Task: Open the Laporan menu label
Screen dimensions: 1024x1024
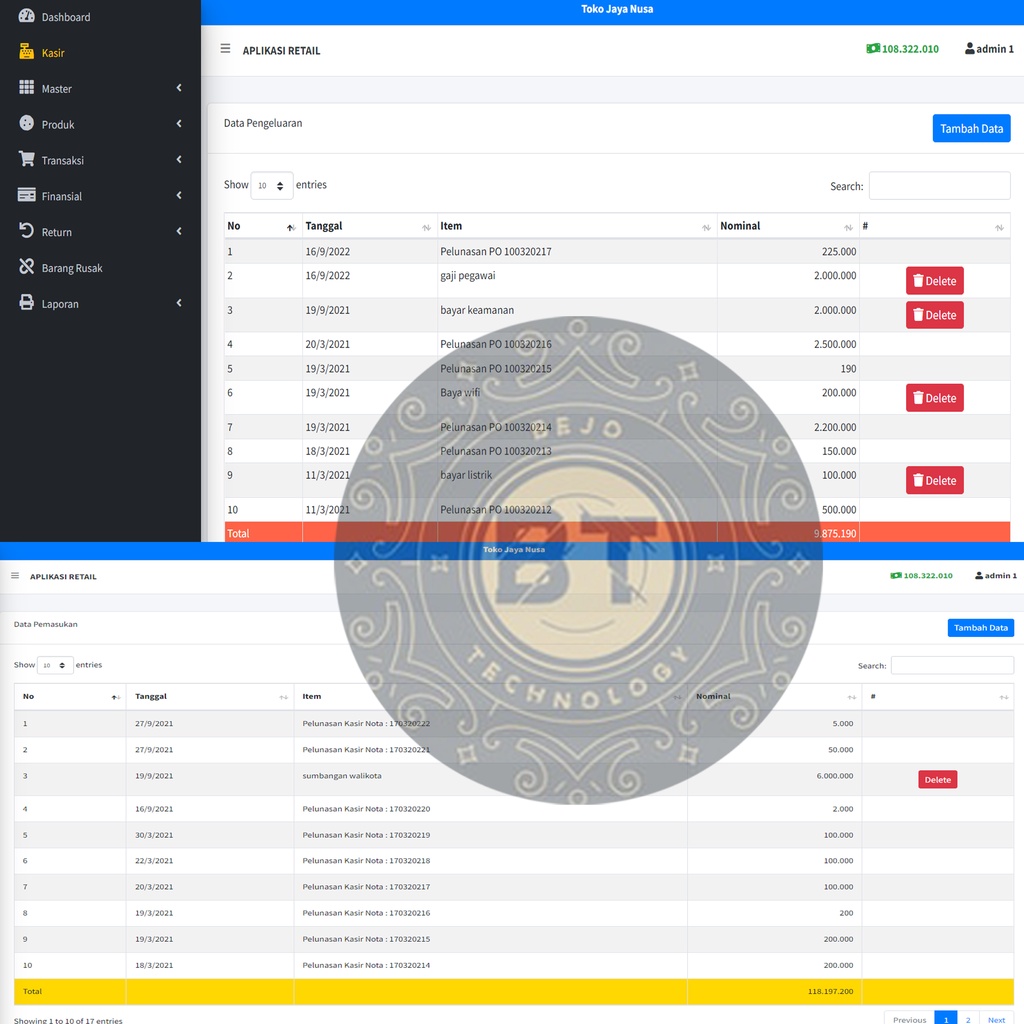Action: coord(60,304)
